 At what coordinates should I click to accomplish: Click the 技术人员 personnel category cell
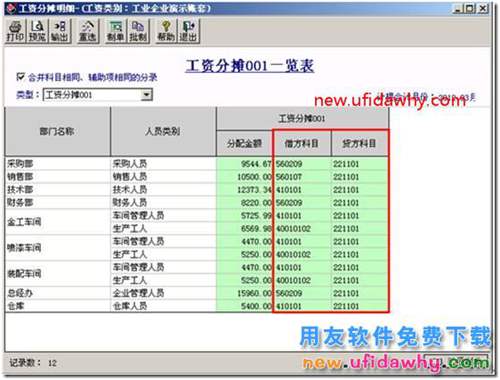(x=163, y=190)
